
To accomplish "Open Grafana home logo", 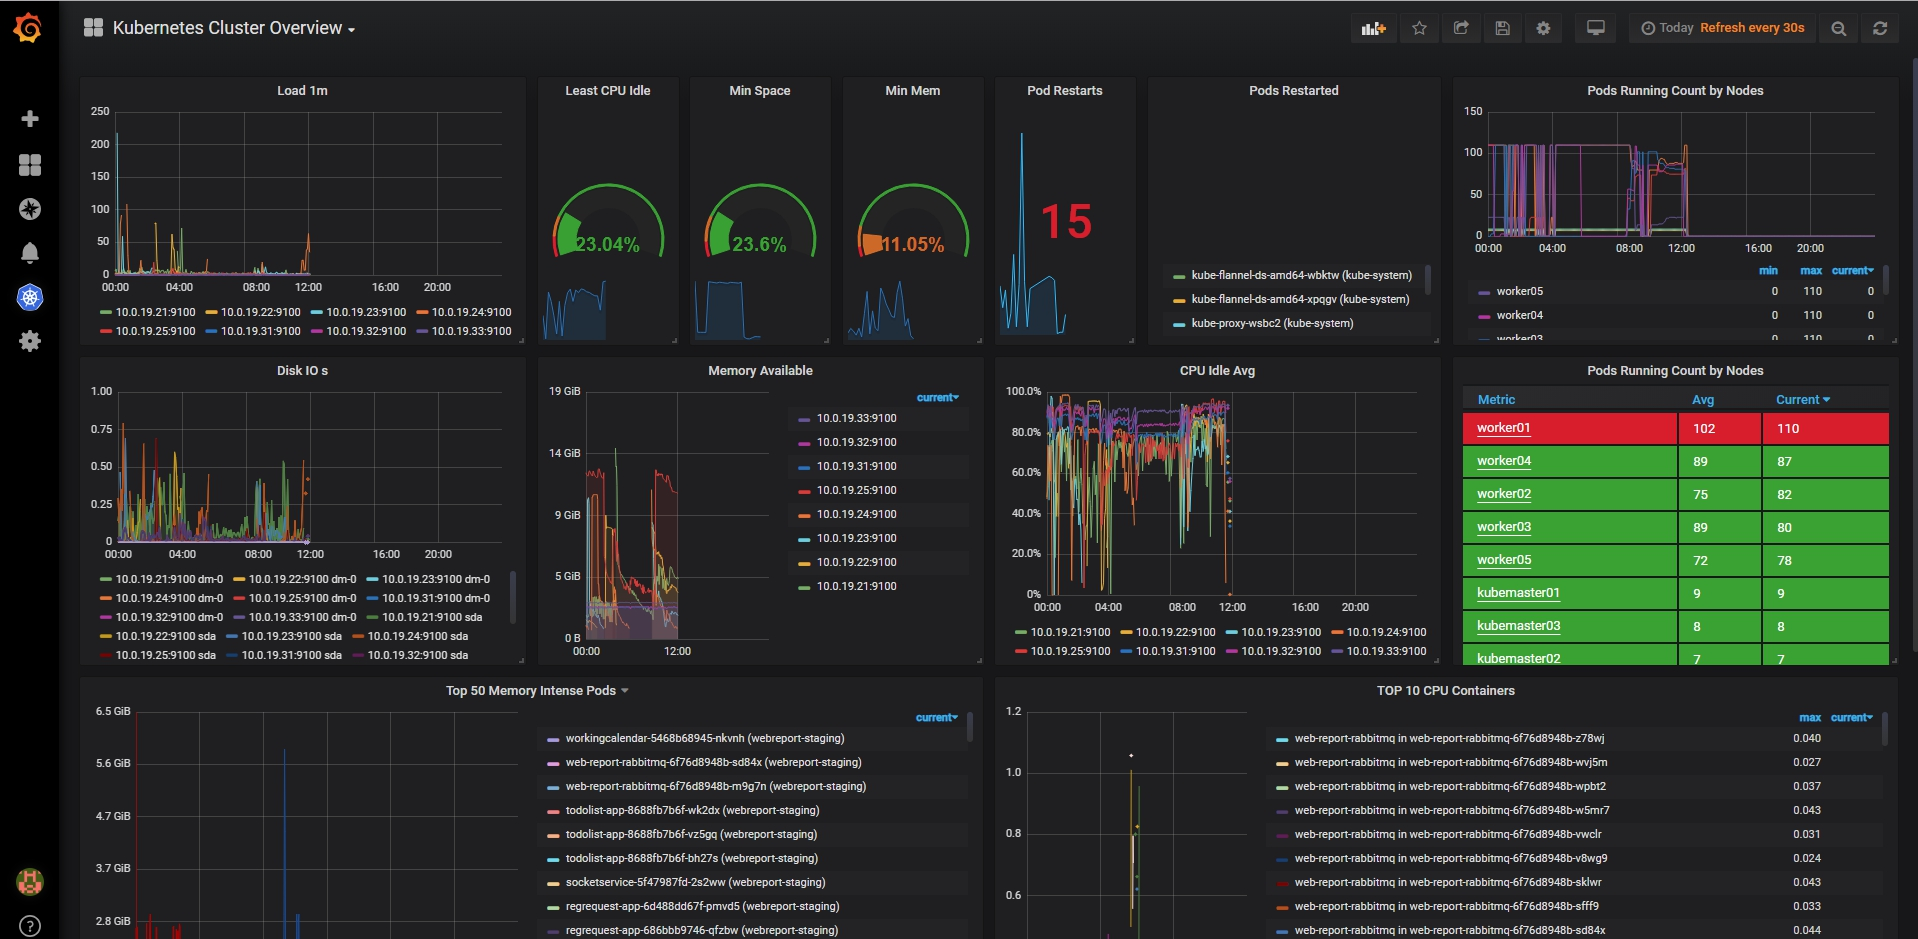I will pos(28,28).
